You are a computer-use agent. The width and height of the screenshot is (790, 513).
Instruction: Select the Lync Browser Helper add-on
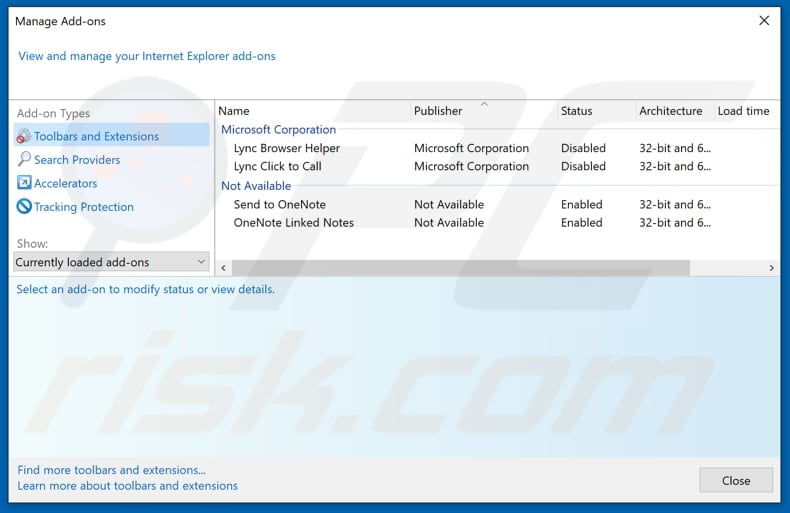pos(286,148)
